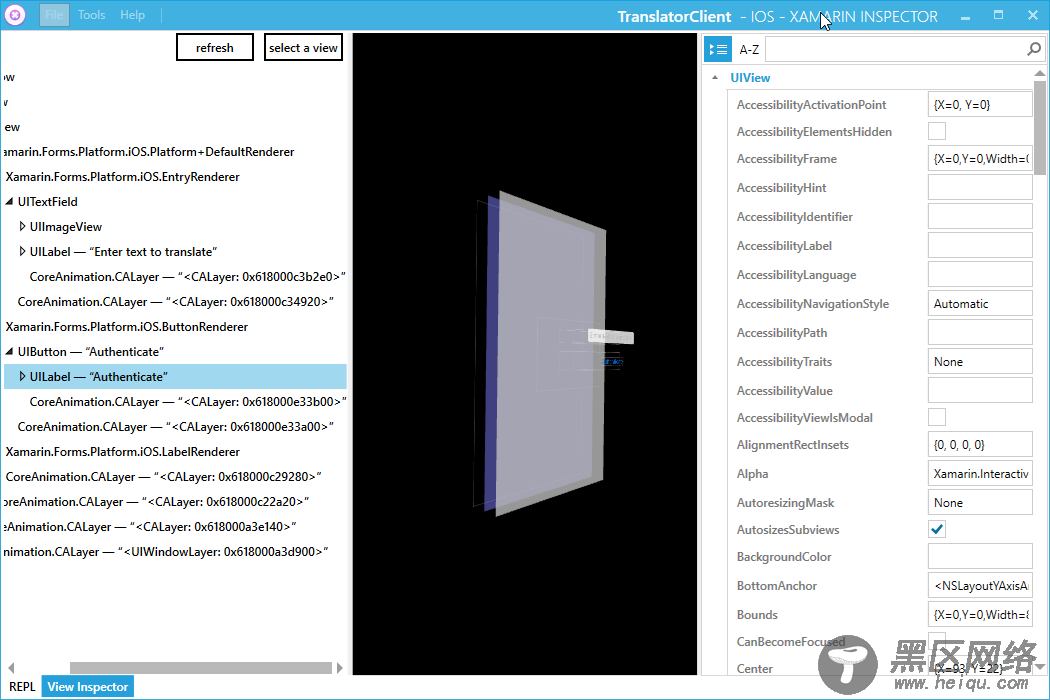
Task: Click the AccessibilityPath value field
Action: [980, 333]
